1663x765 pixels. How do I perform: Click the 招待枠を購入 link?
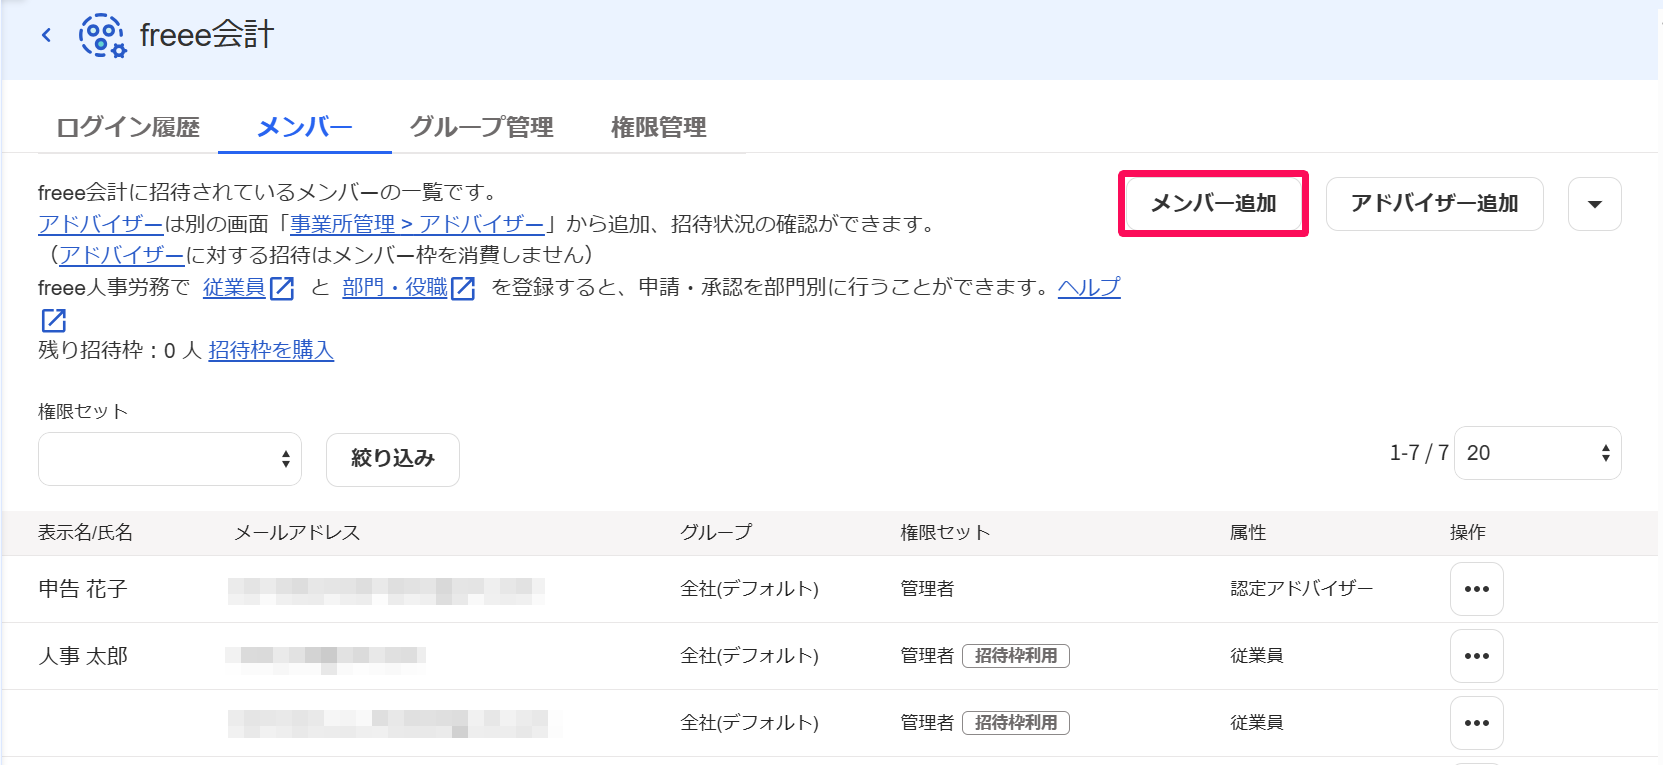click(271, 350)
